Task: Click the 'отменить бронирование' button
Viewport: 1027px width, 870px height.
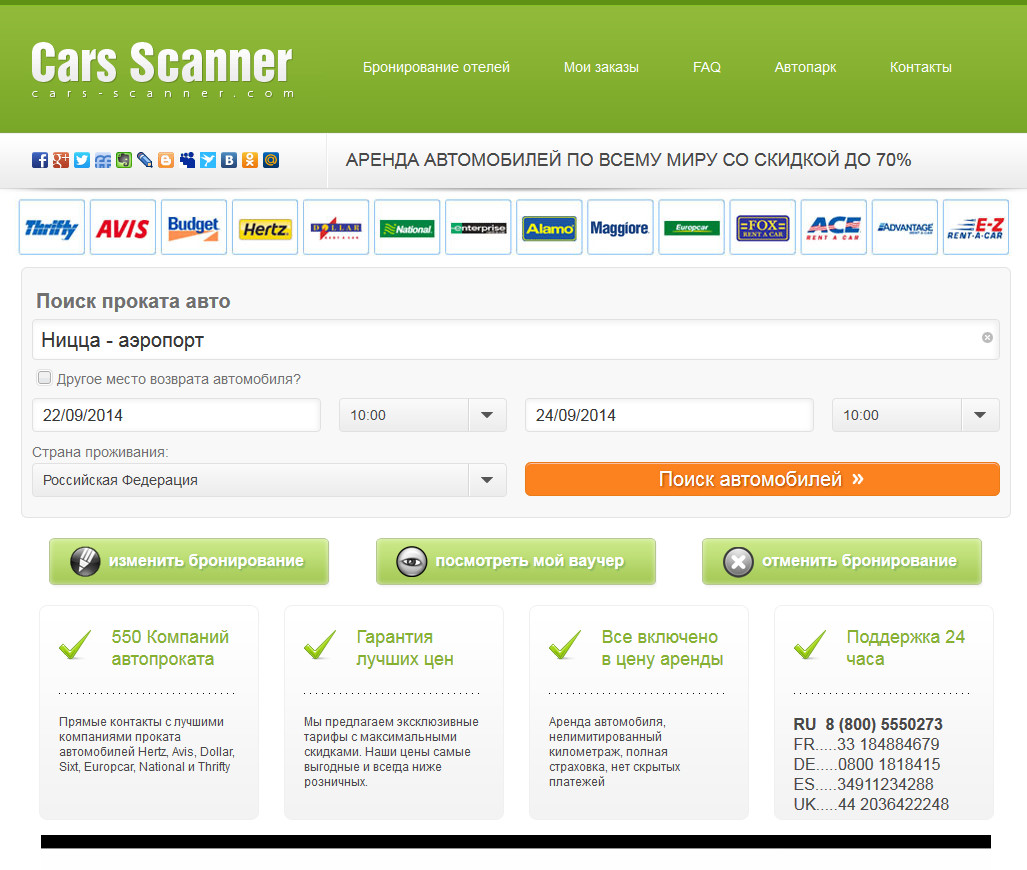Action: pyautogui.click(x=841, y=561)
